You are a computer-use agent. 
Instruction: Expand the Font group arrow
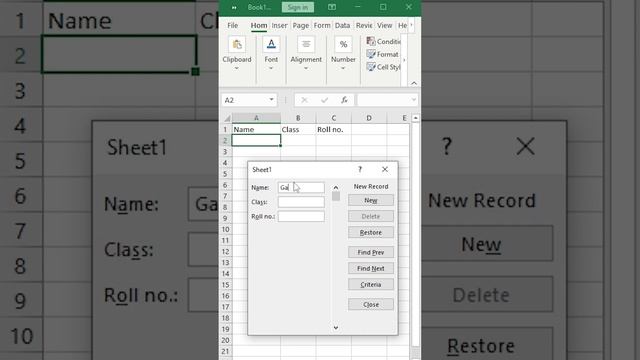[271, 68]
